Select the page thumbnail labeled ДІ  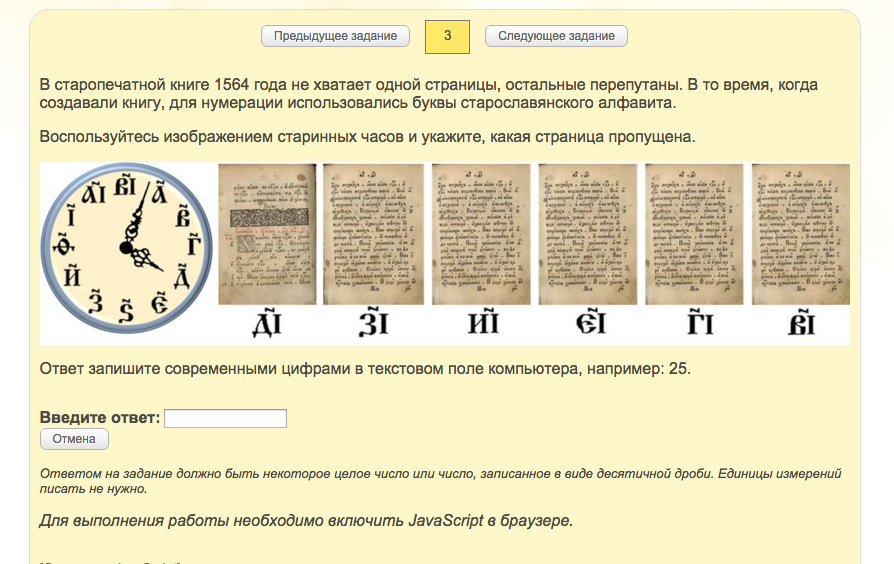[267, 234]
